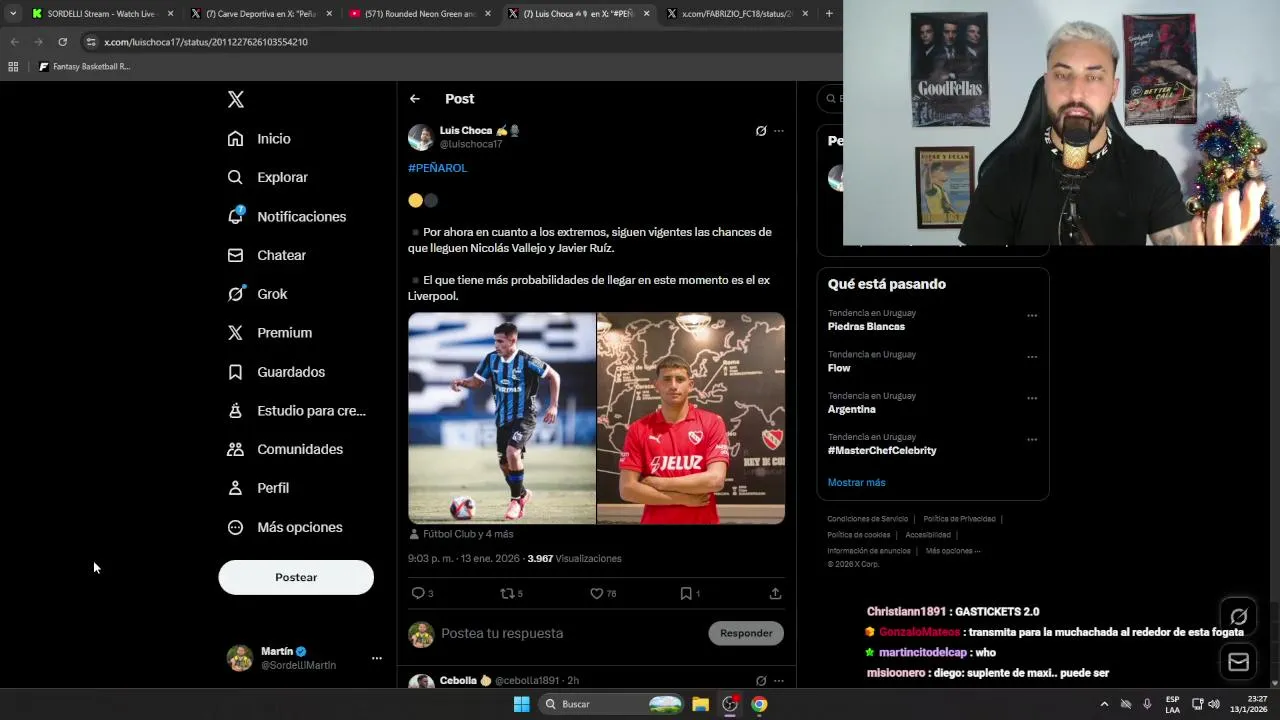This screenshot has height=720, width=1280.
Task: Bookmark the post with count 1
Action: coord(686,593)
